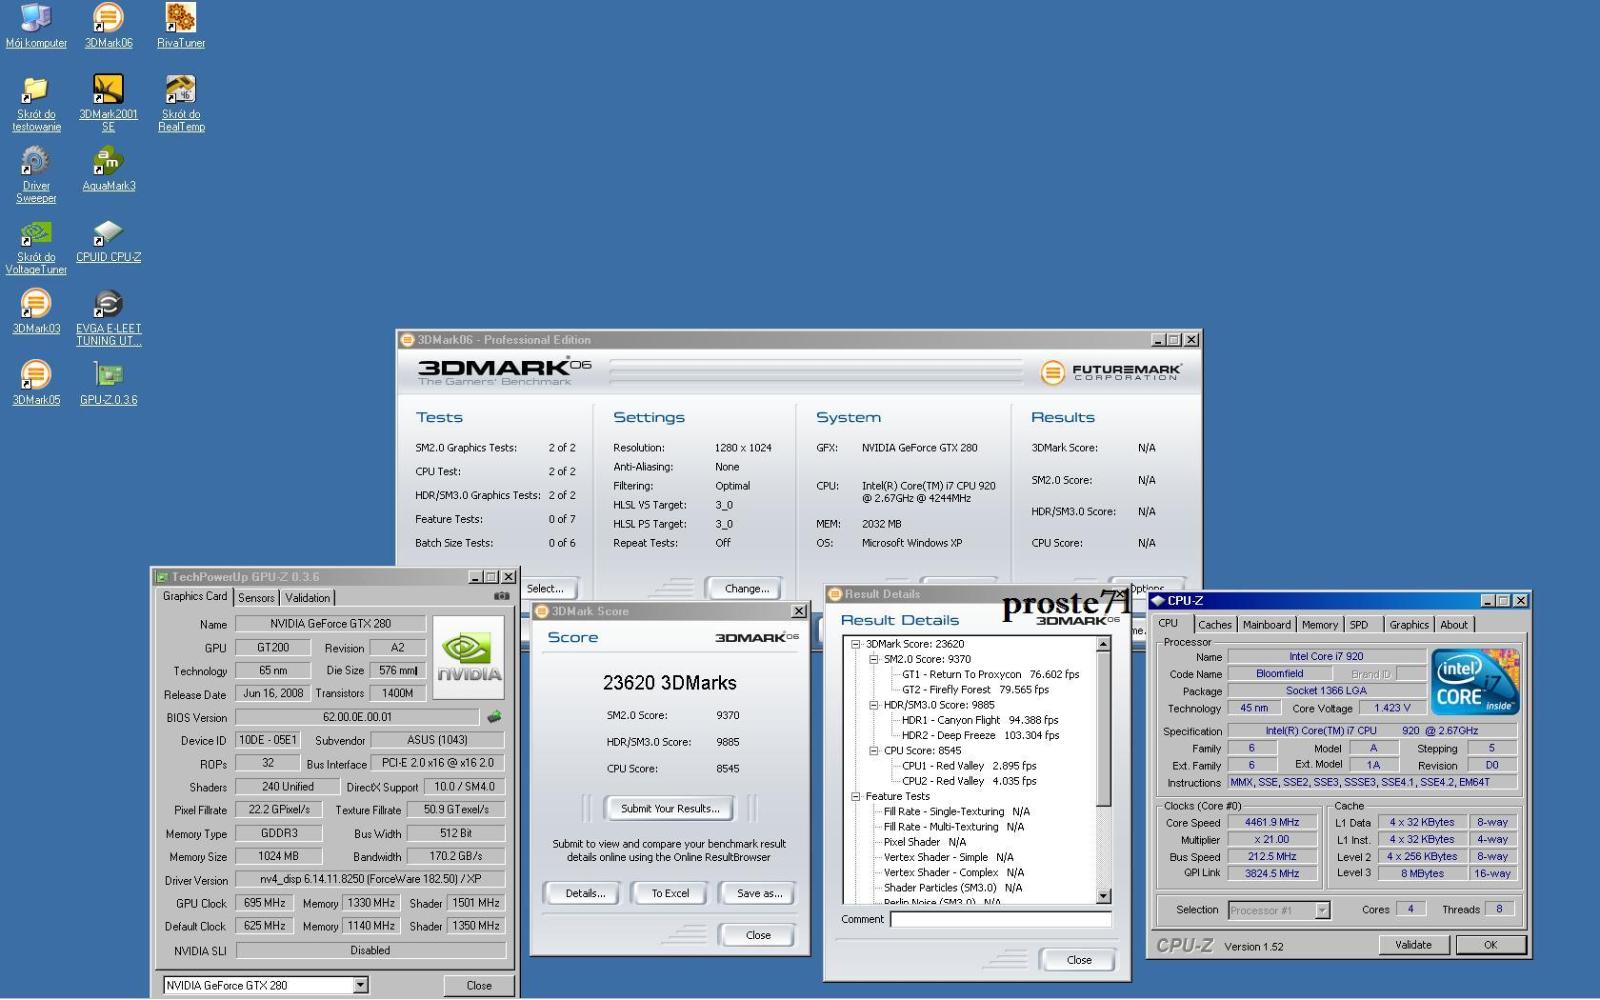Click the GPU-Z BIOS Version field 62.00.0E.00.01

[357, 717]
